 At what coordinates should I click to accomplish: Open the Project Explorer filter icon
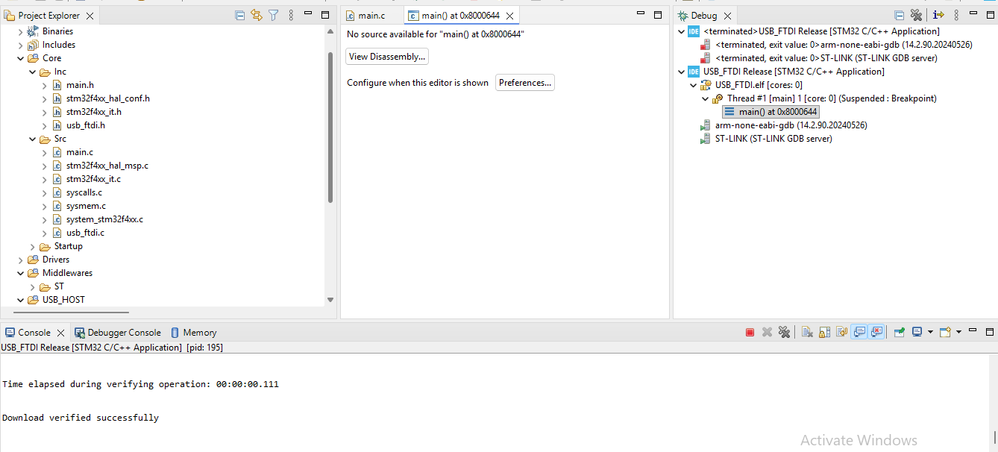click(x=274, y=15)
